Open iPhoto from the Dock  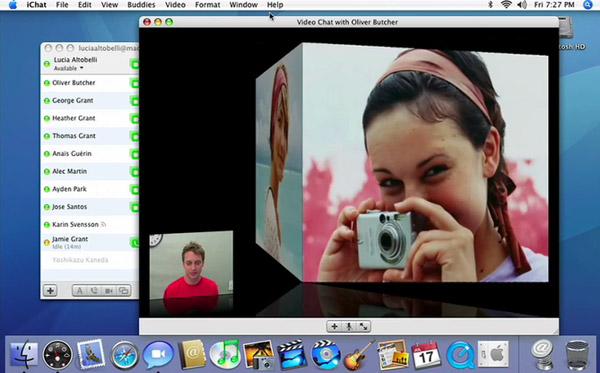(x=258, y=355)
